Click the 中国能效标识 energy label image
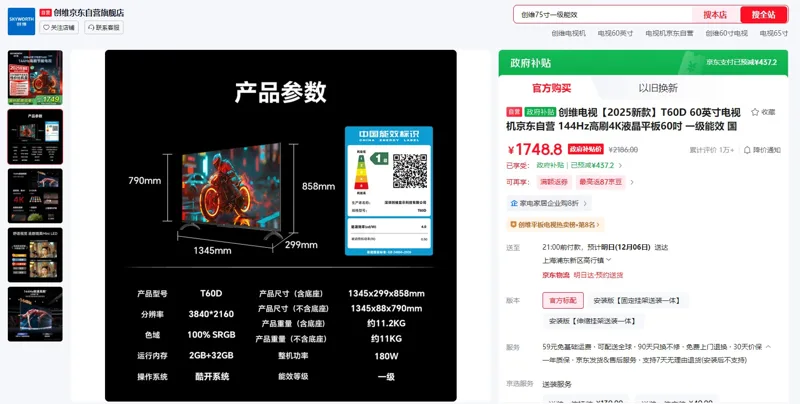 389,190
